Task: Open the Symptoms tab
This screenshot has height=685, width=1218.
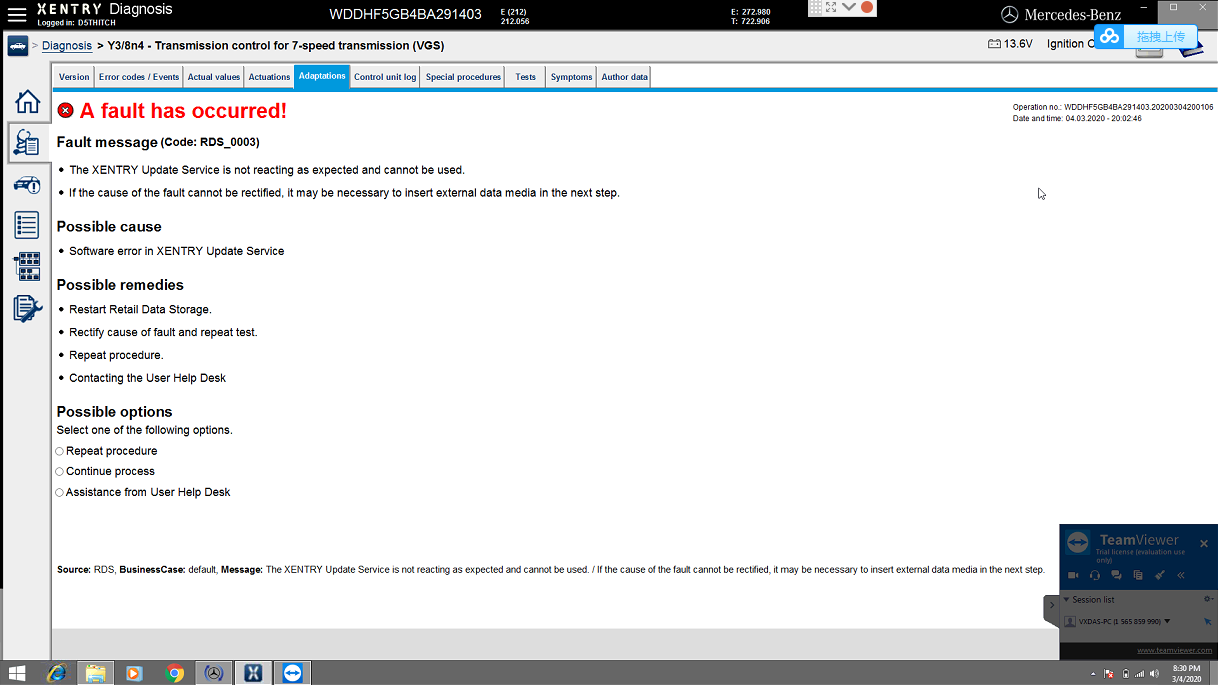Action: (x=571, y=77)
